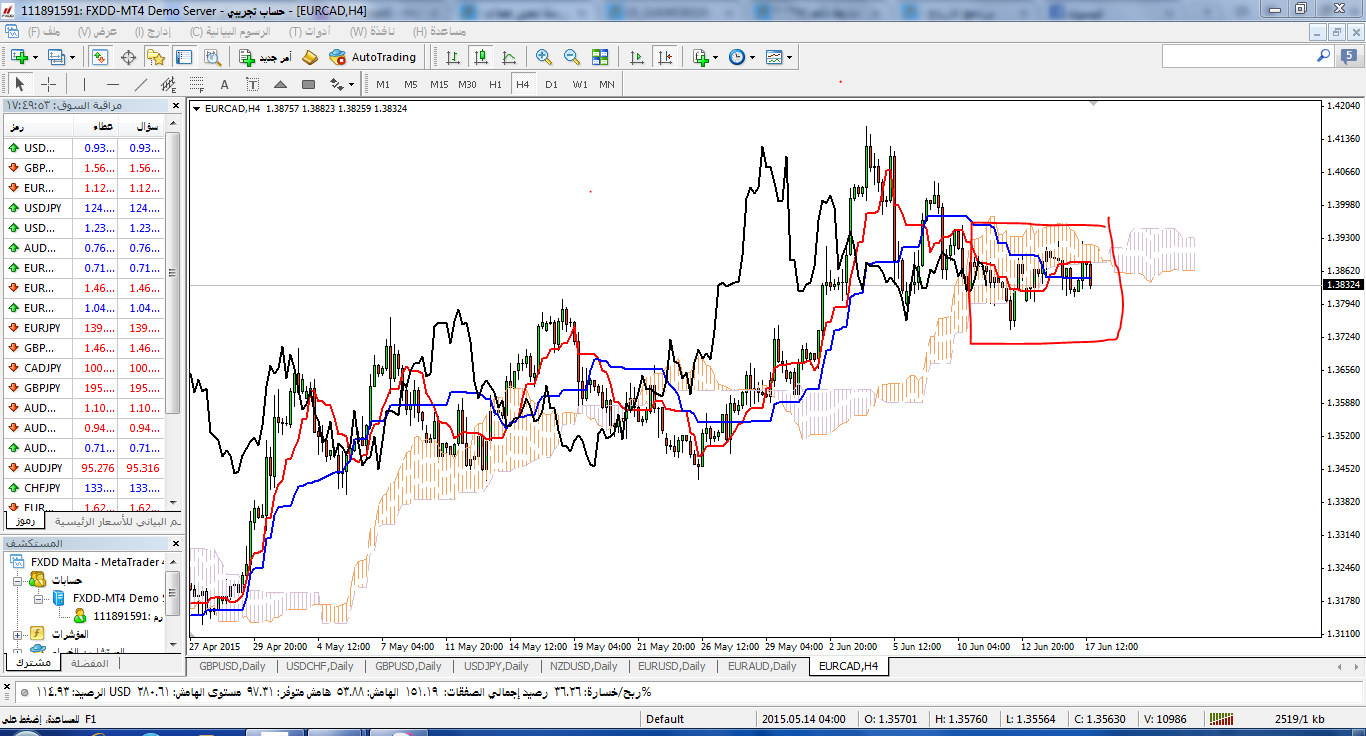Screen dimensions: 1366x736
Task: Select the trendline drawing tool
Action: tap(141, 84)
